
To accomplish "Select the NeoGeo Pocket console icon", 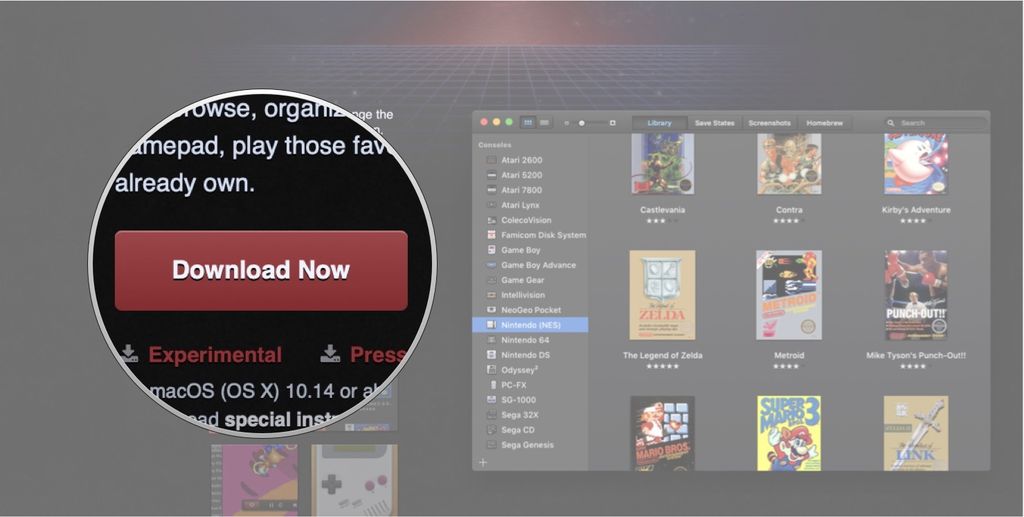I will [492, 310].
